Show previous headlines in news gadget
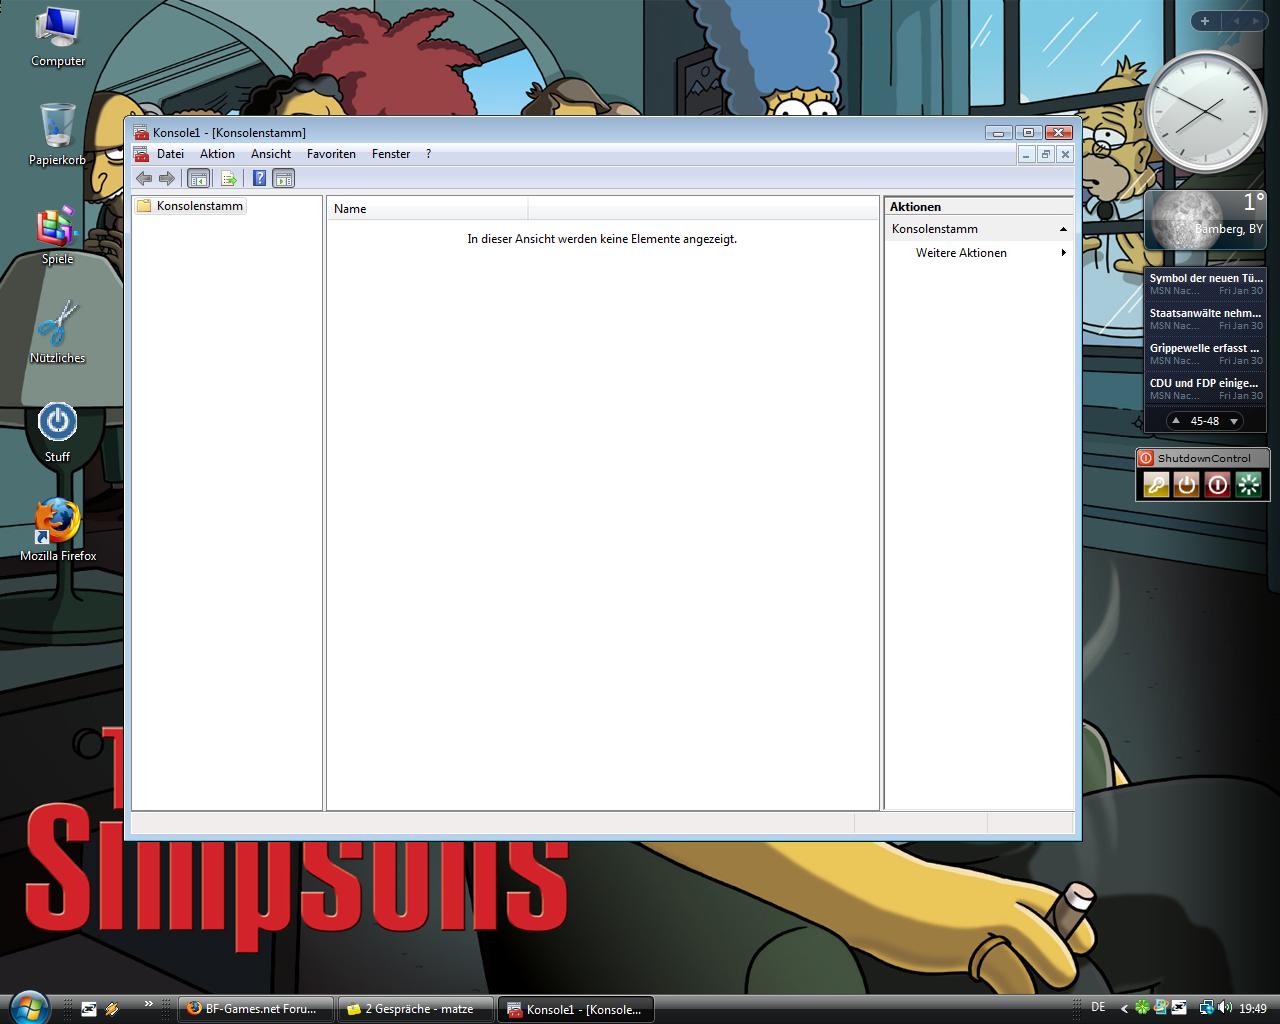Screen dimensions: 1280x1024 1176,421
